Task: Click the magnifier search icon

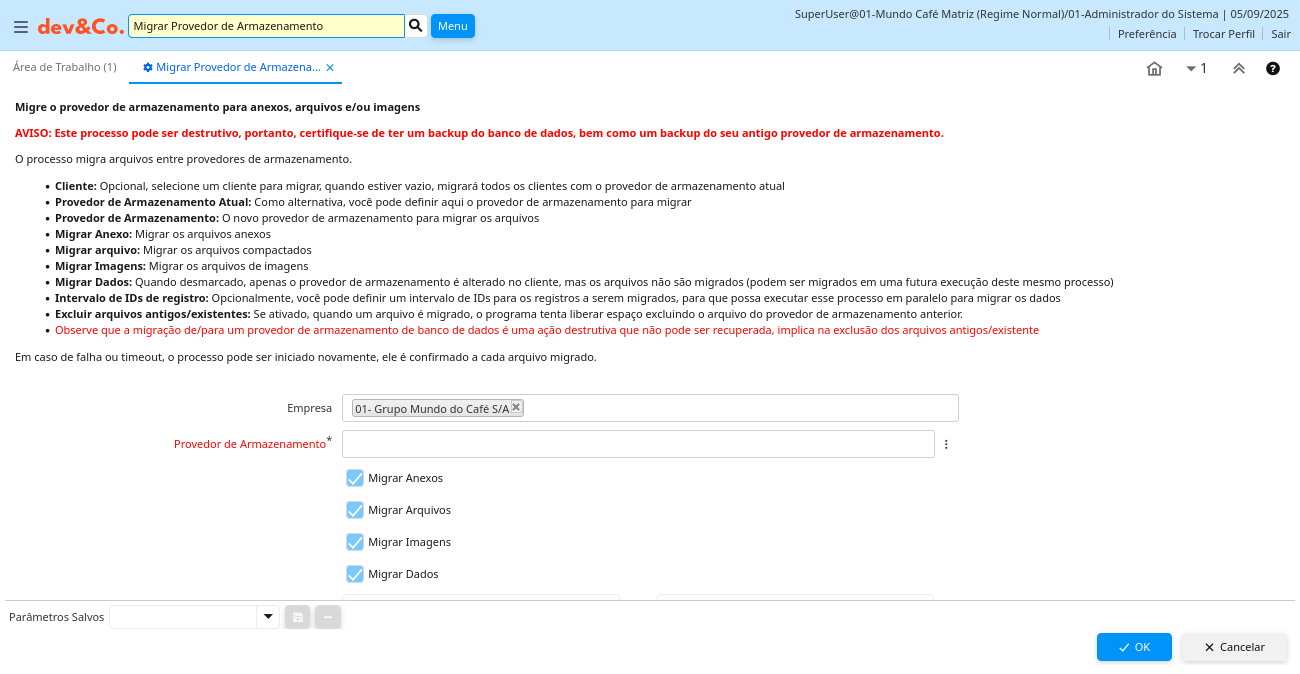Action: (x=416, y=26)
